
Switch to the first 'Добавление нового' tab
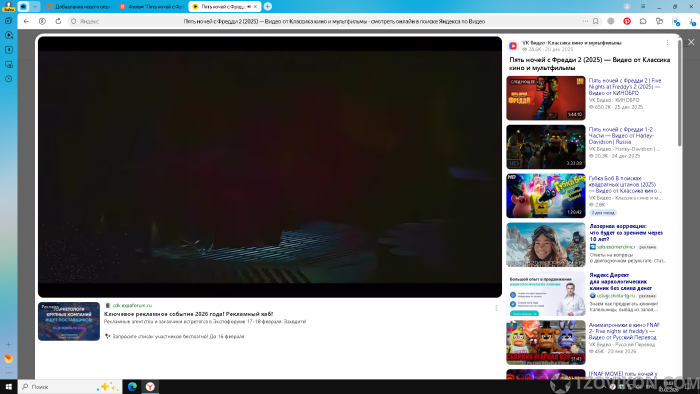tap(79, 7)
